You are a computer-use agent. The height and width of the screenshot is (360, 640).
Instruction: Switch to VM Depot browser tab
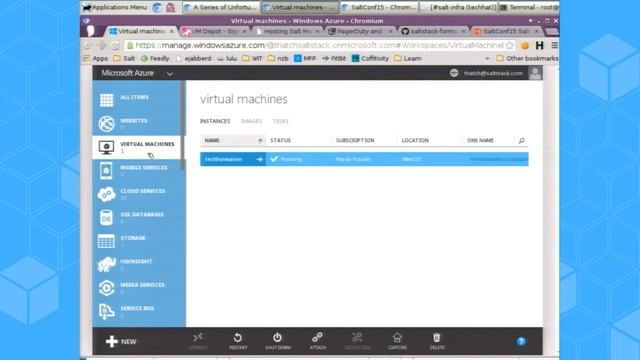(214, 31)
